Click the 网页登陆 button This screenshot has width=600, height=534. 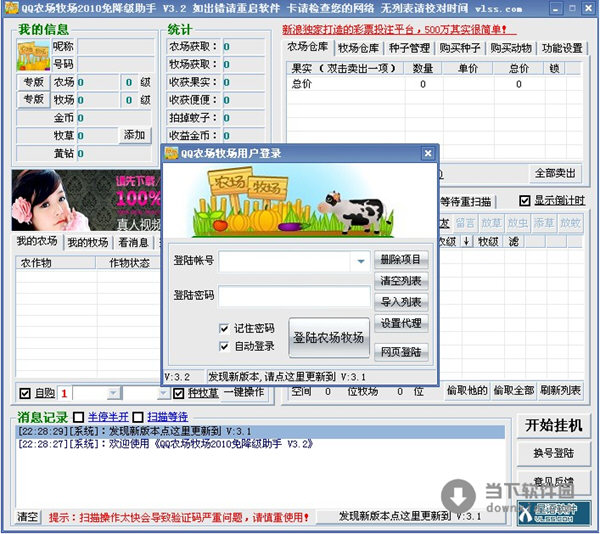click(x=401, y=352)
